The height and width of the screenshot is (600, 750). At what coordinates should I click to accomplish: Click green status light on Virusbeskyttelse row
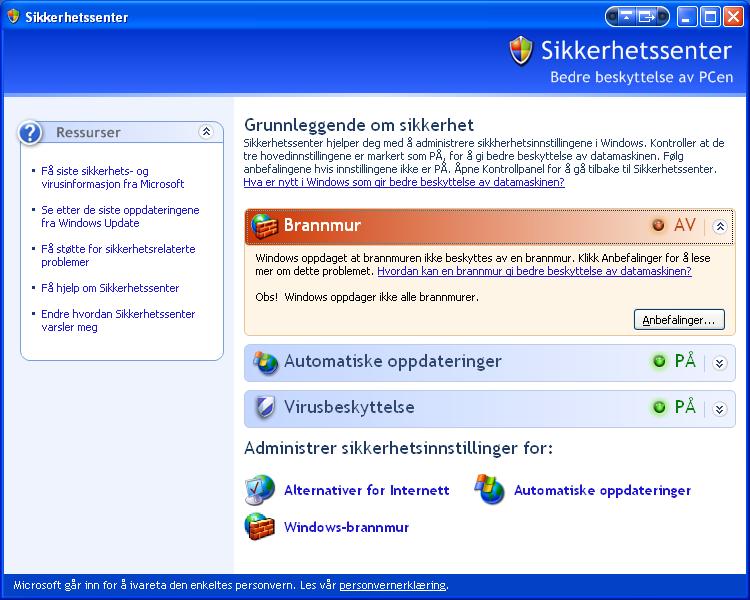tap(659, 407)
